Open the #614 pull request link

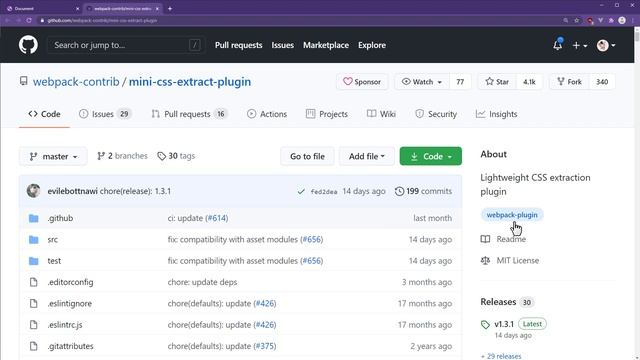coord(217,218)
